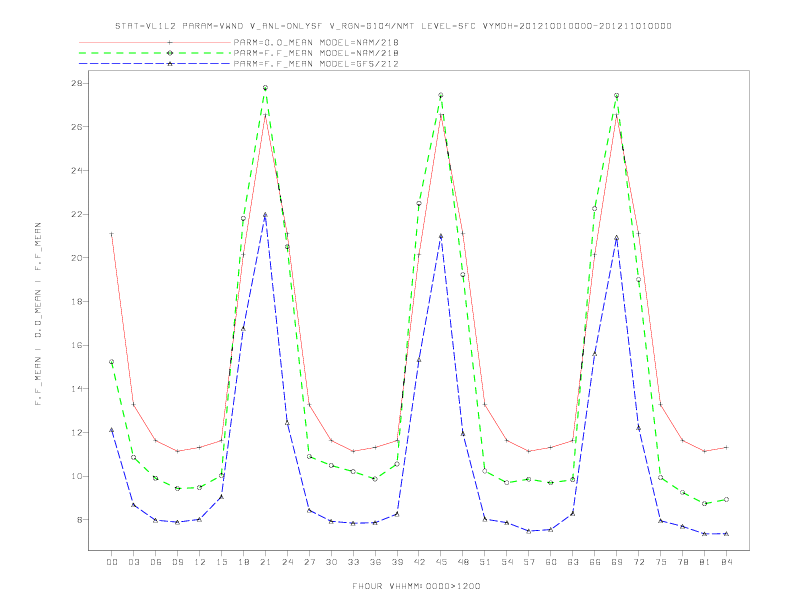
Task: Click x-axis tick label 12
Action: pos(200,562)
